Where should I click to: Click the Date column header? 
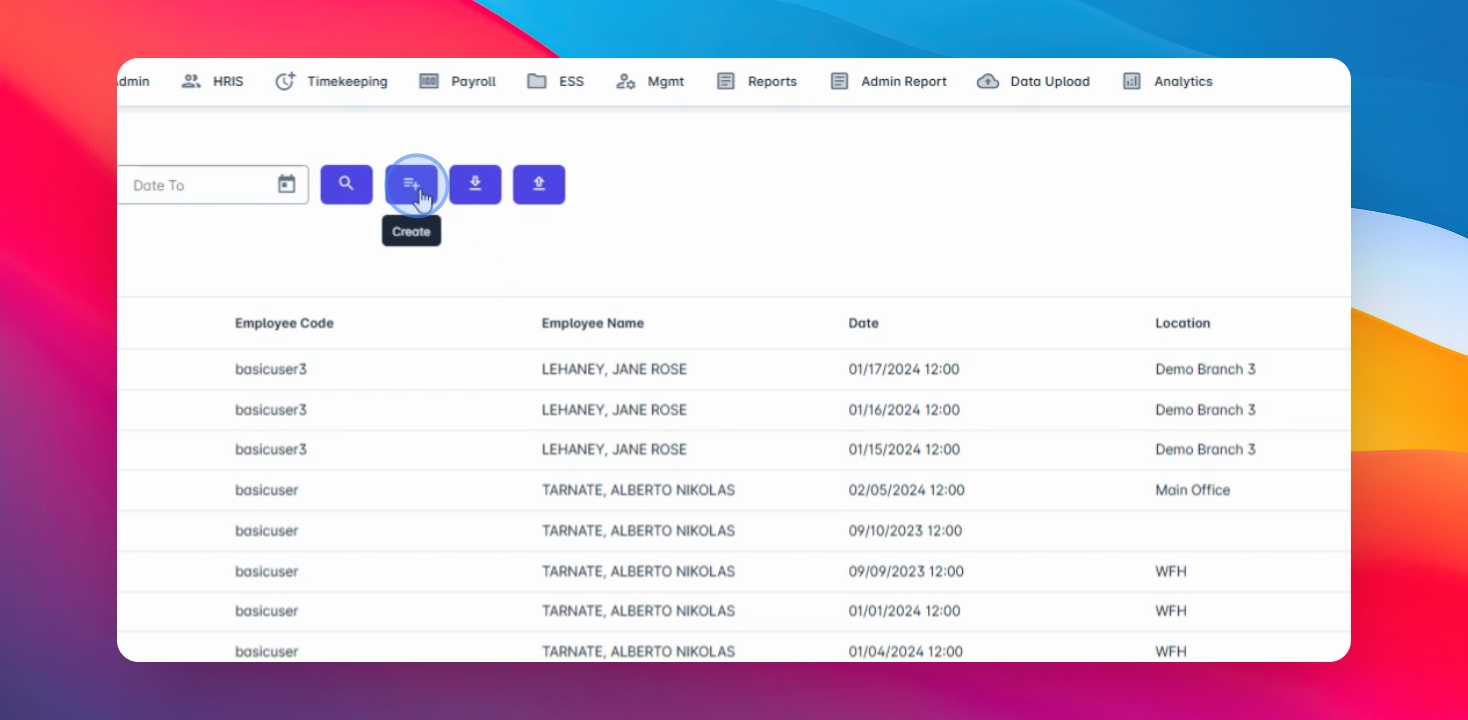(864, 323)
